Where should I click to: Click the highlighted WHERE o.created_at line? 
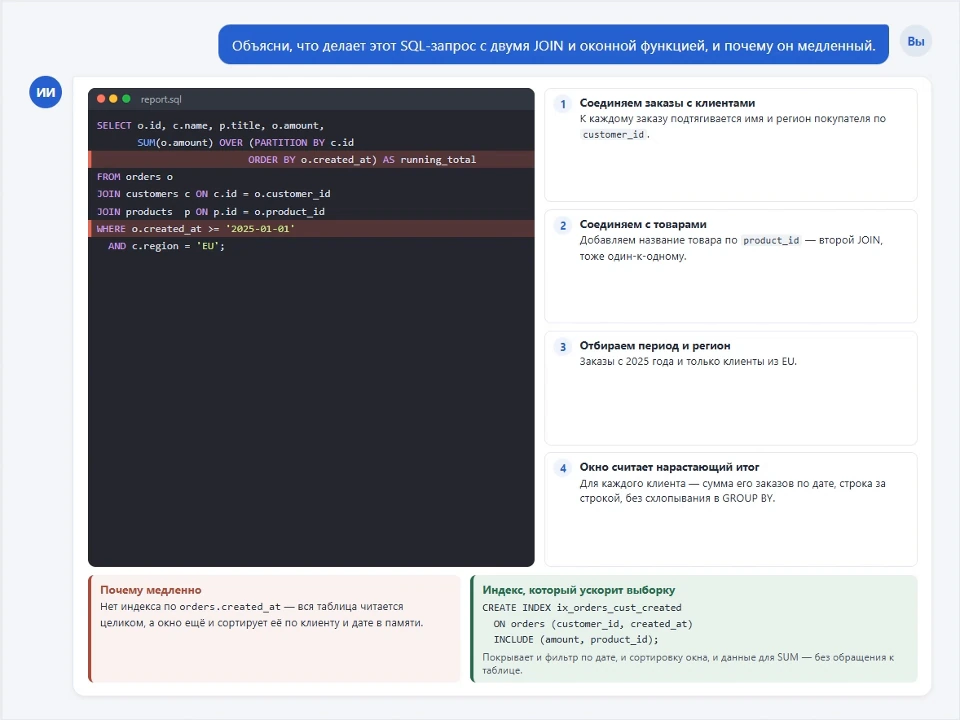point(311,229)
